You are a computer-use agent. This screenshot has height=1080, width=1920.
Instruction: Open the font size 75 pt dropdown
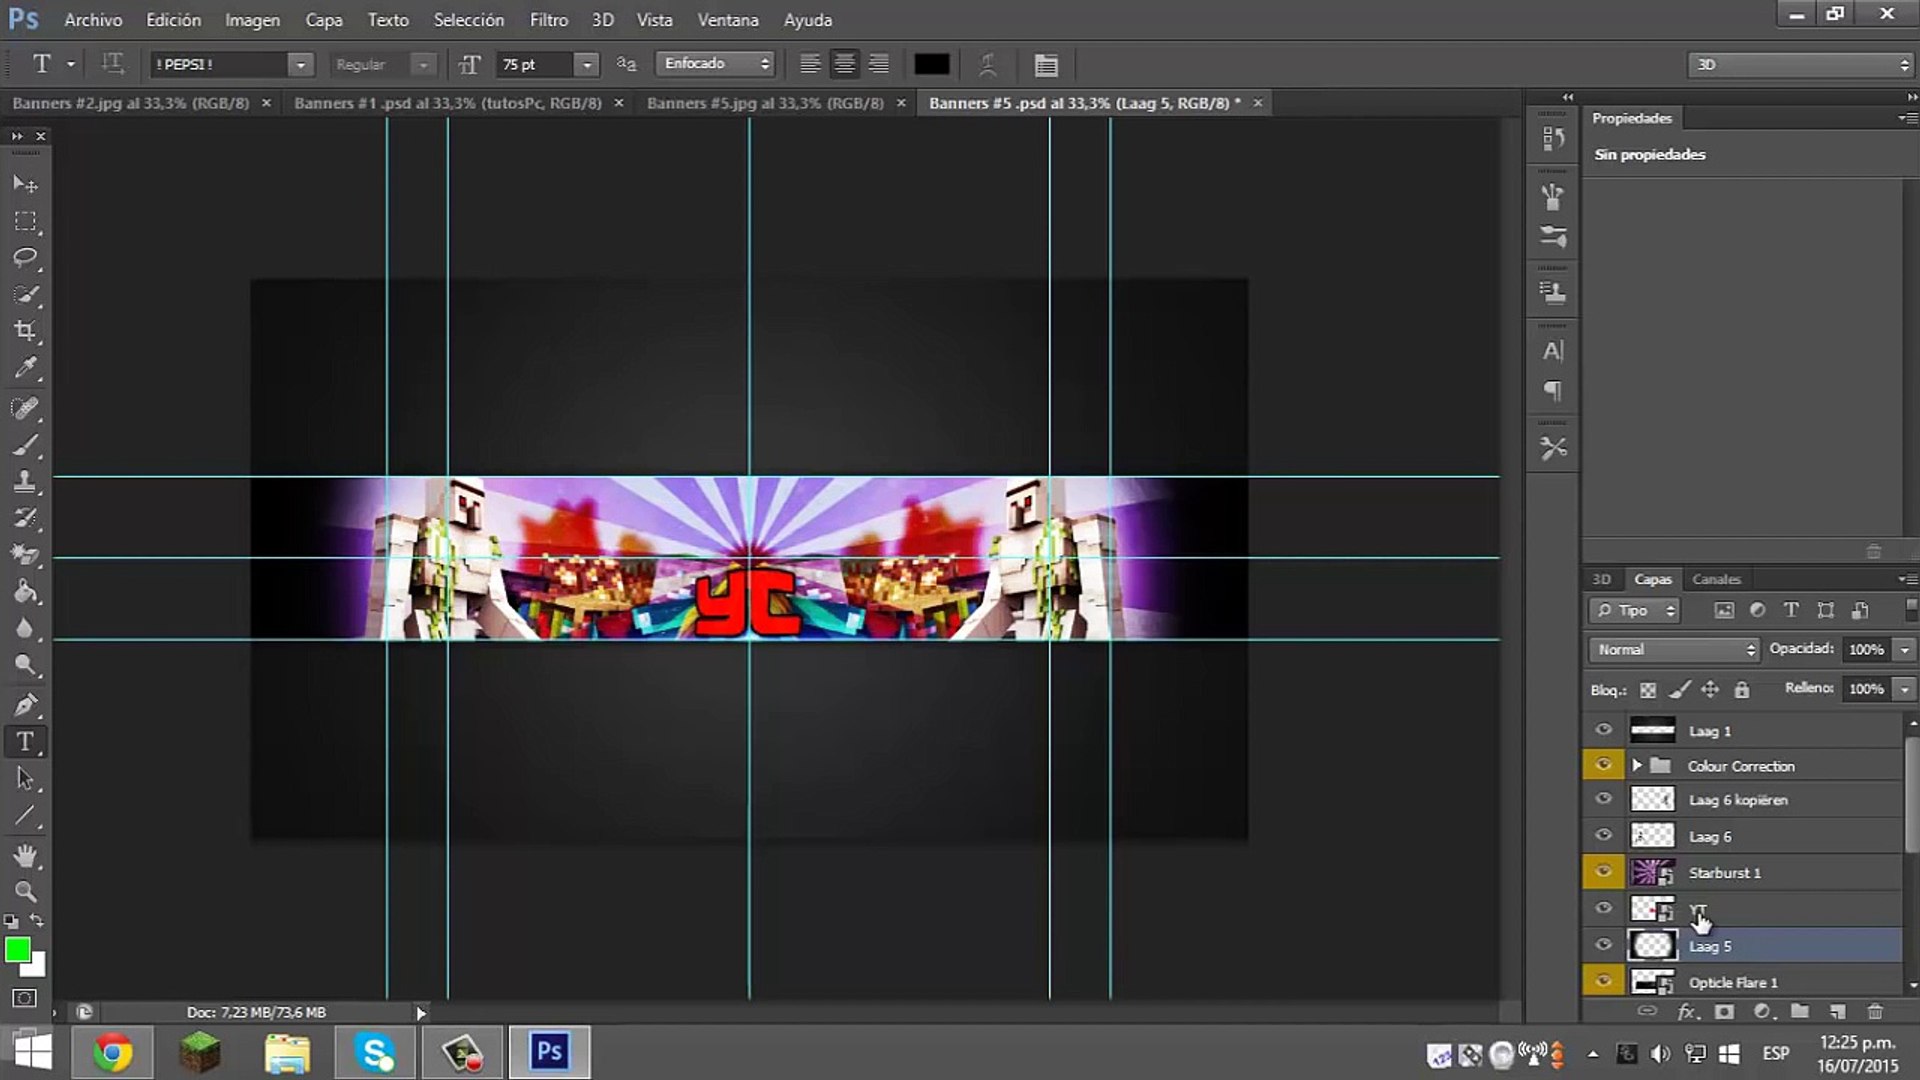(x=587, y=65)
